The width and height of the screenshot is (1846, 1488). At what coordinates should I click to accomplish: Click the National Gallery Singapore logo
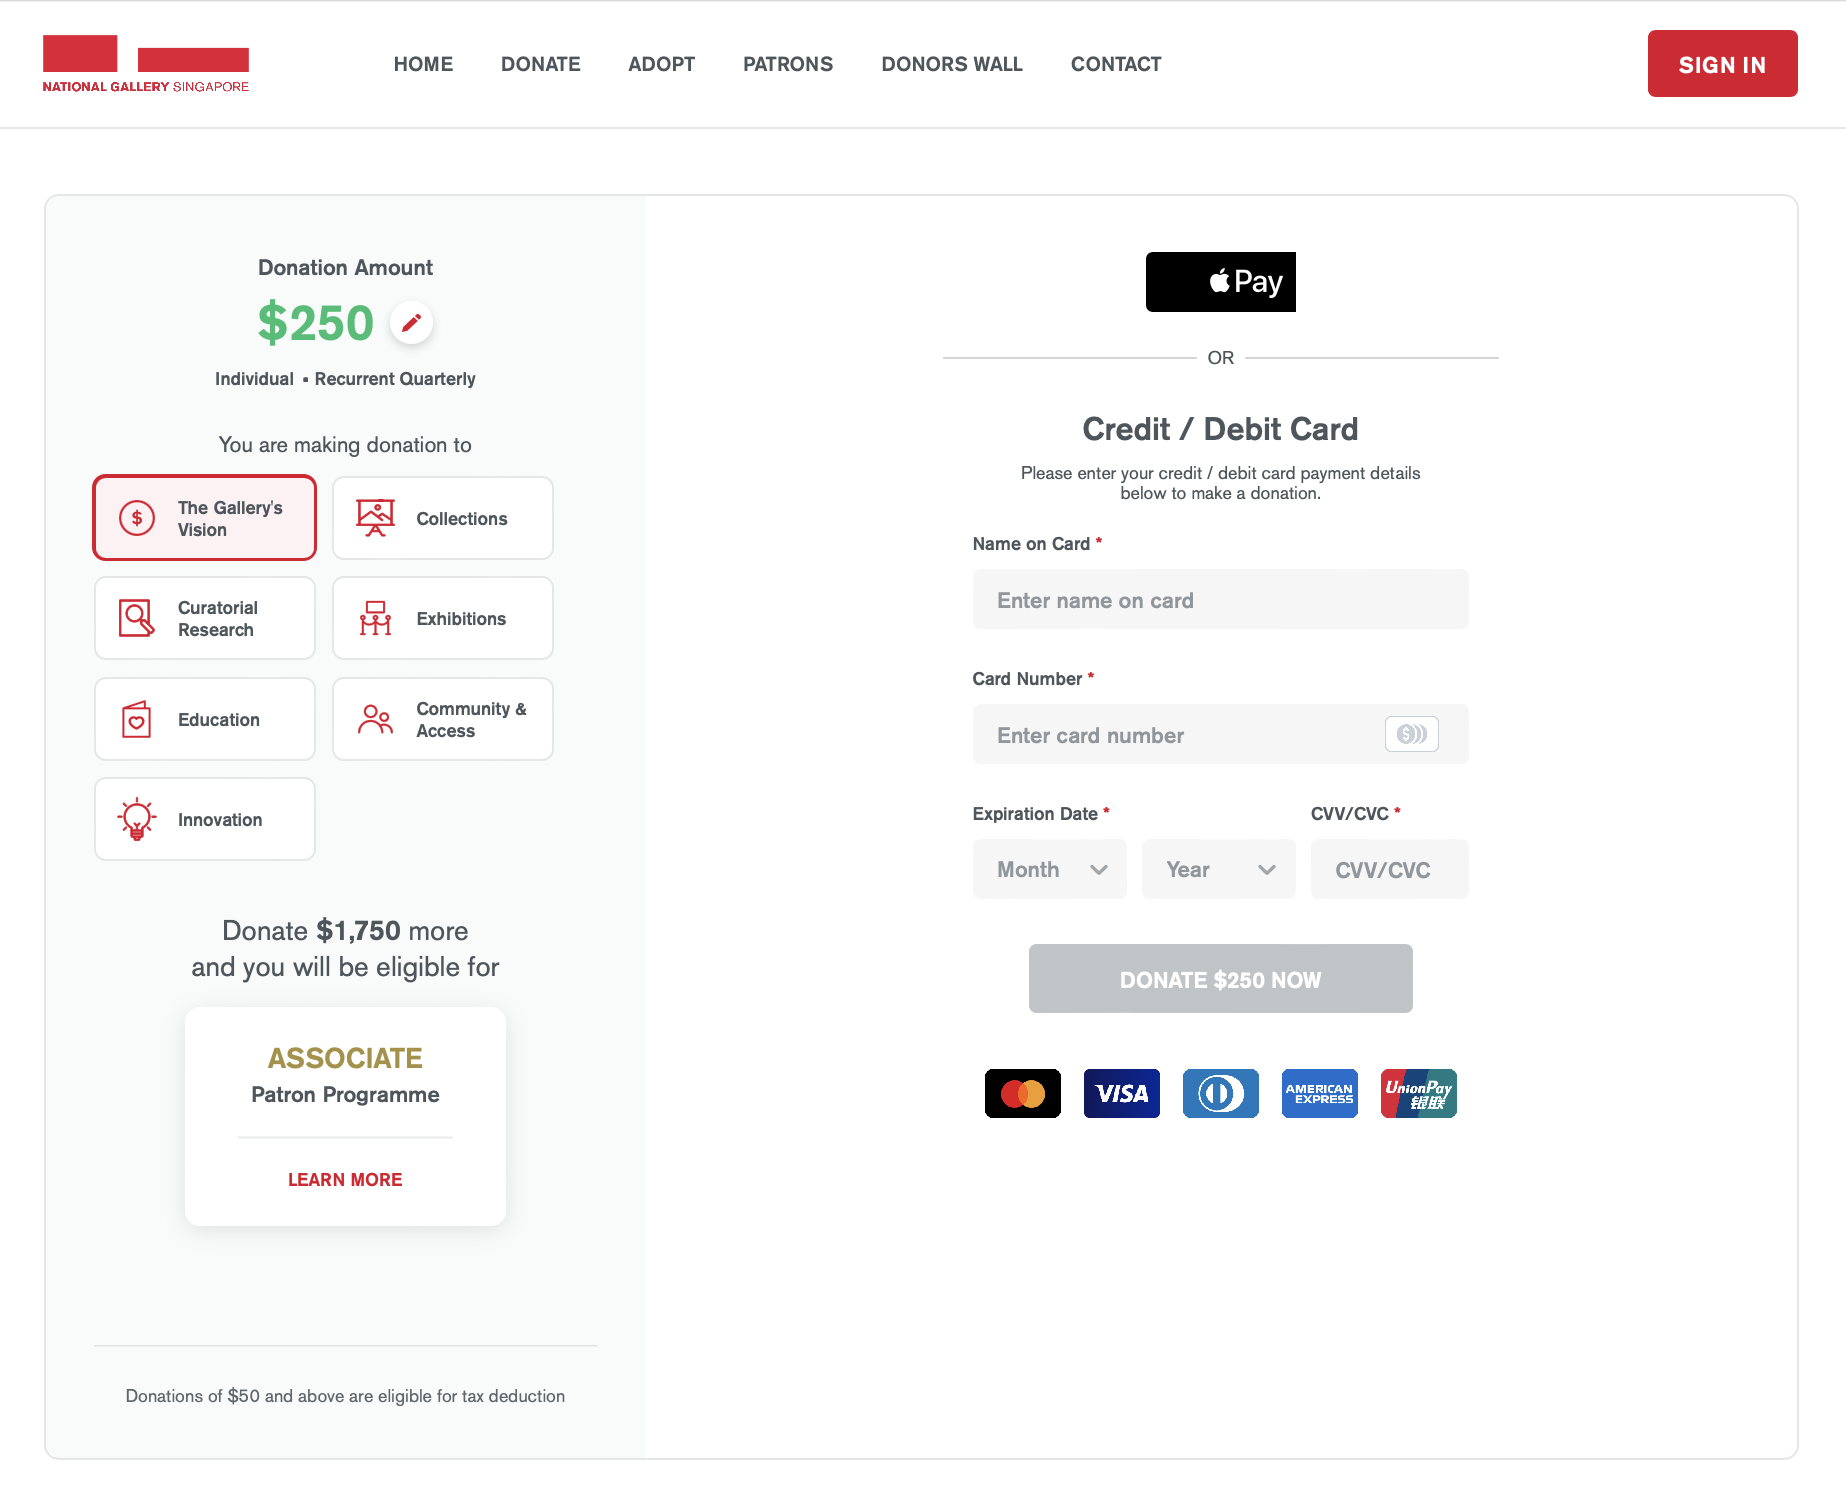click(x=146, y=64)
